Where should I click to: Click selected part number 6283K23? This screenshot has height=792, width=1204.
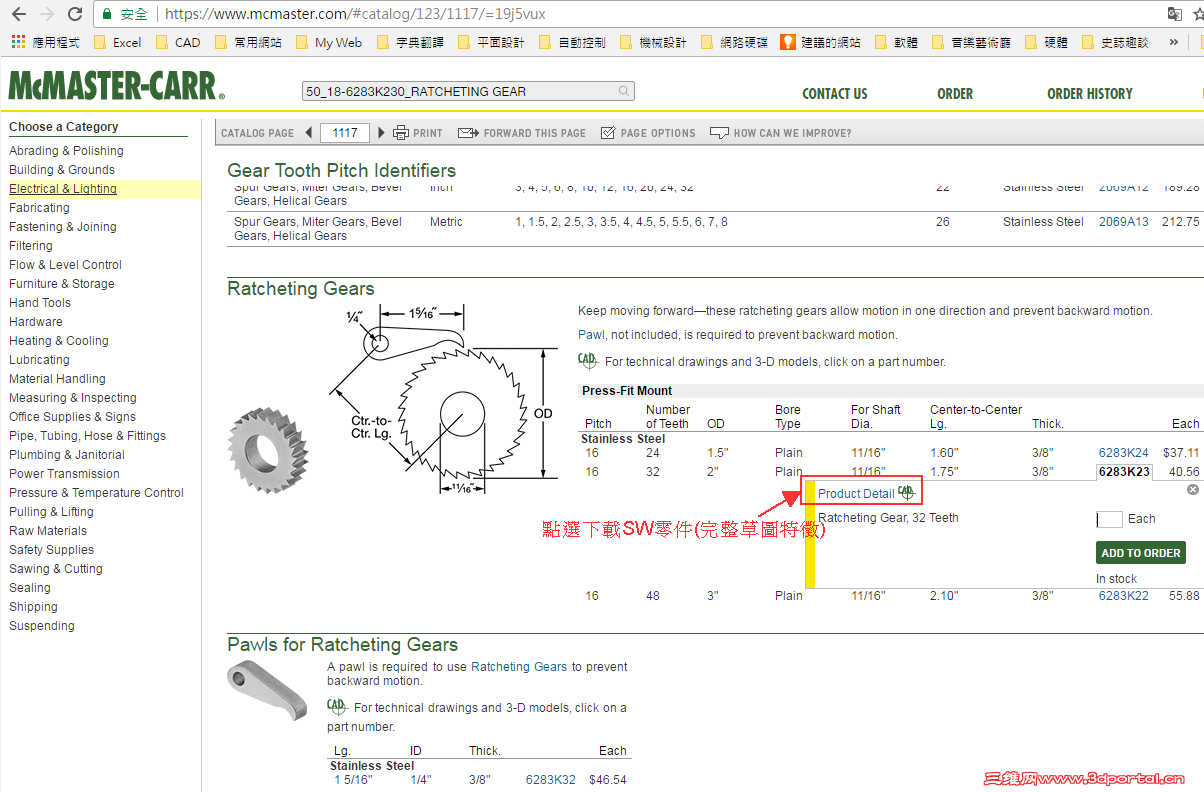[1125, 472]
